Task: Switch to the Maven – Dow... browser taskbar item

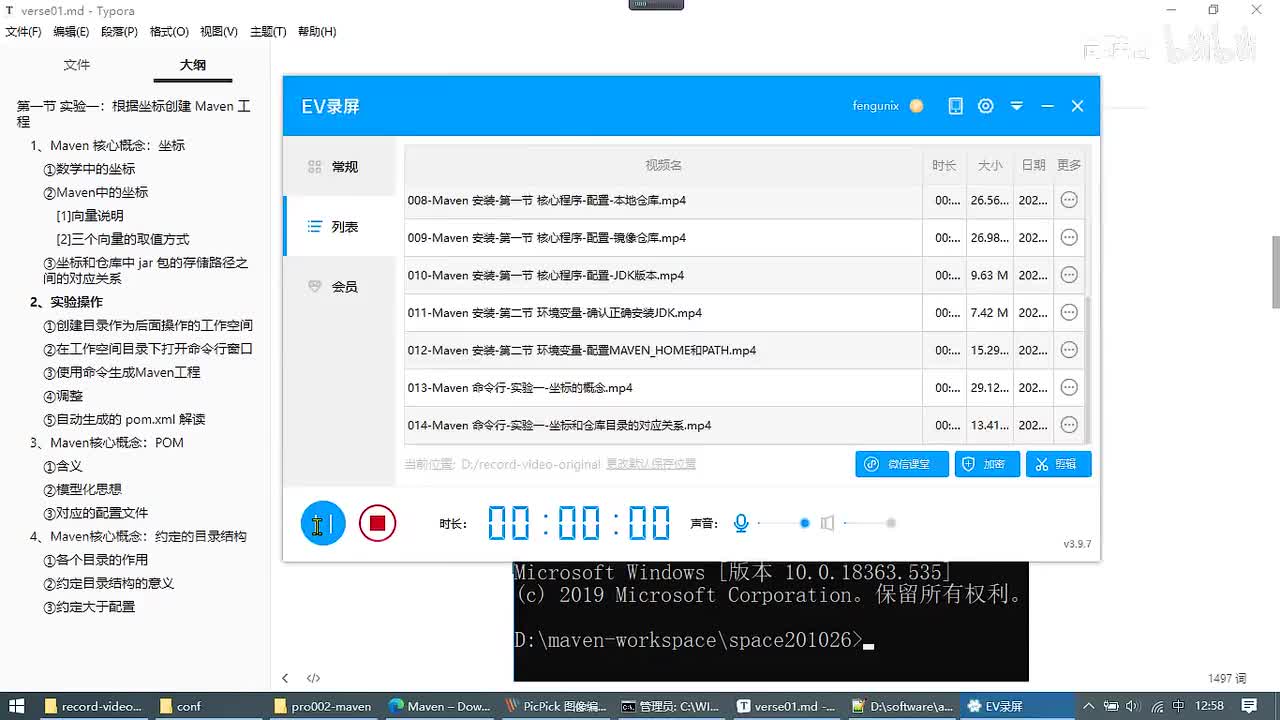Action: click(x=439, y=706)
